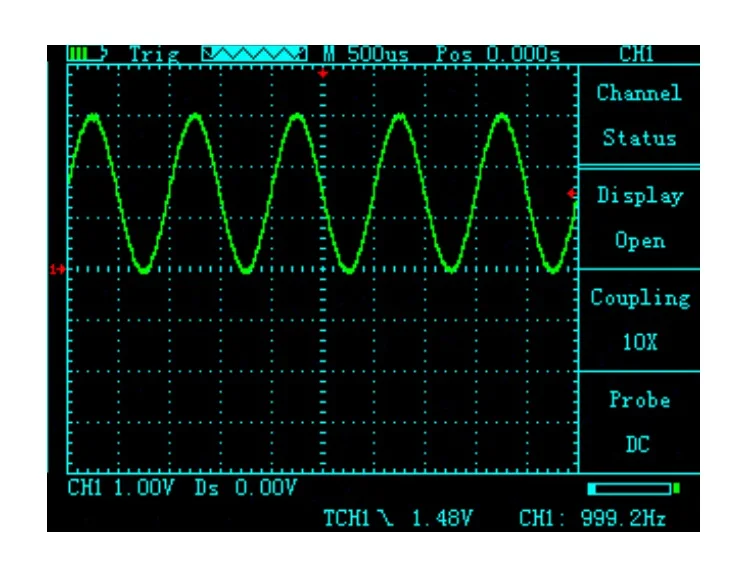Click the M 500us timebase readout
The height and width of the screenshot is (569, 750).
366,54
